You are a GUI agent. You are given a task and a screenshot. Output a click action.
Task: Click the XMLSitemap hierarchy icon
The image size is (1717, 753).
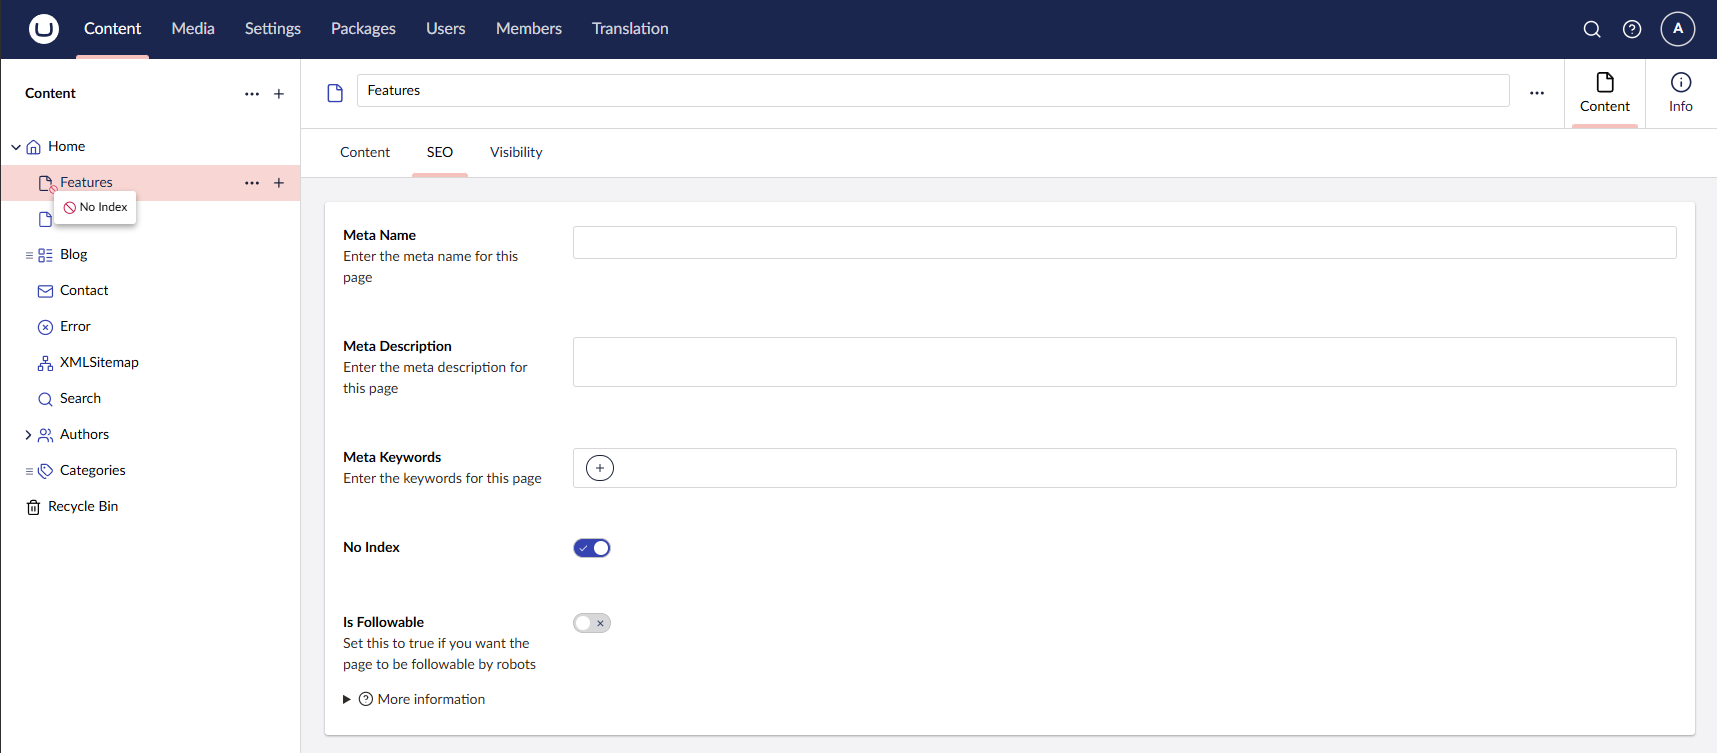[45, 363]
